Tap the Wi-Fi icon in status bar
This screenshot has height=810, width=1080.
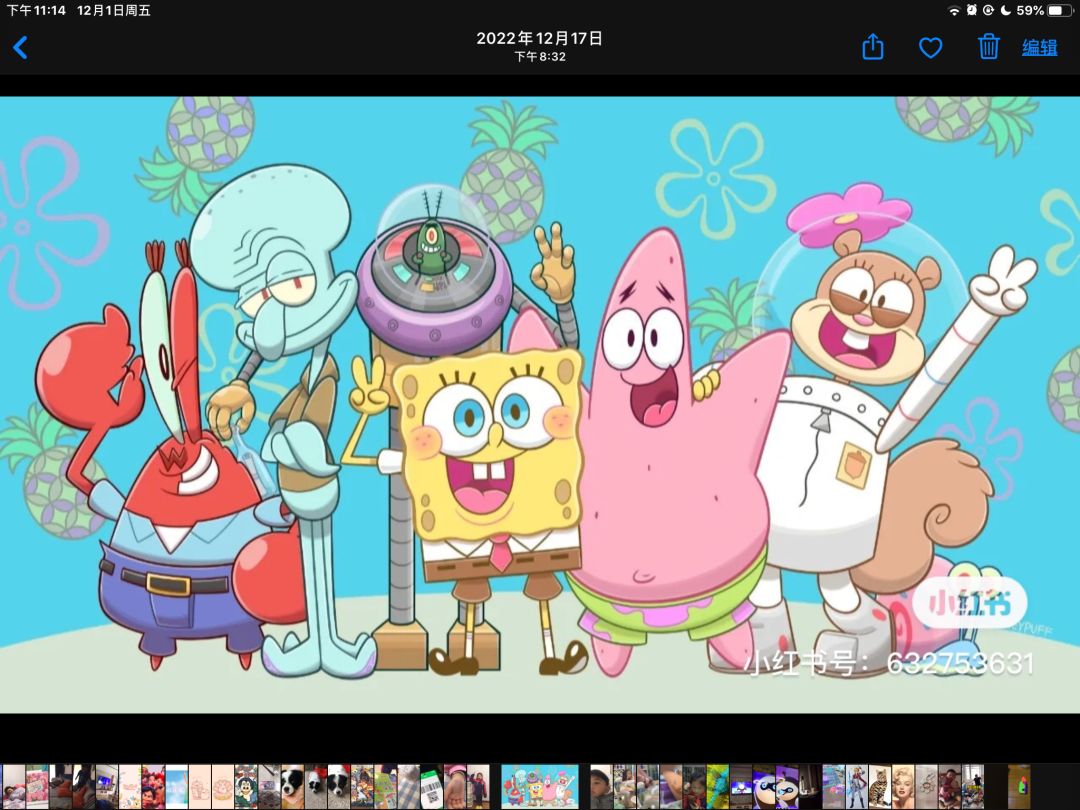coord(954,10)
